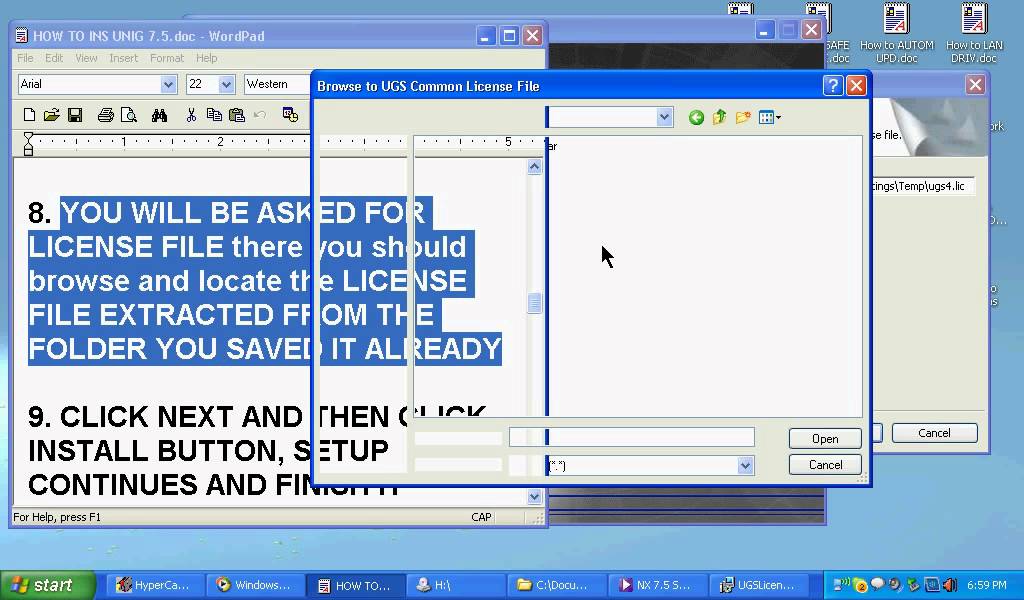The height and width of the screenshot is (600, 1024).
Task: Click the WordPad vertical scrollbar thumb
Action: 534,302
